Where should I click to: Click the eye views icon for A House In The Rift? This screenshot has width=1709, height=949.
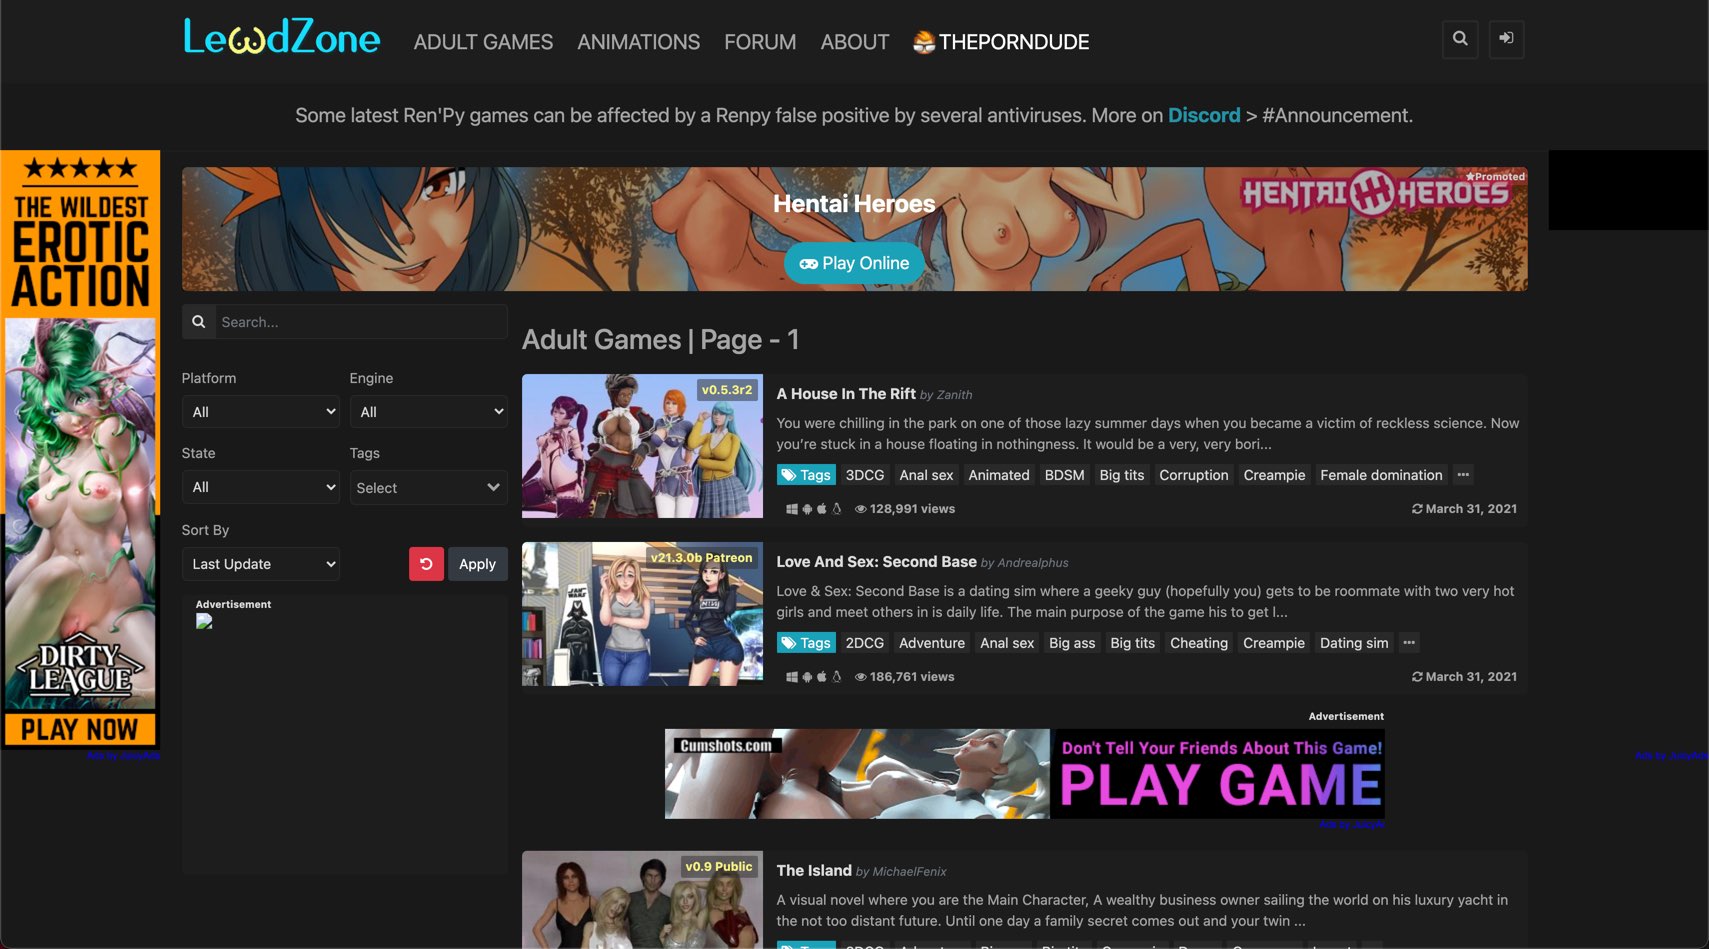coord(860,509)
